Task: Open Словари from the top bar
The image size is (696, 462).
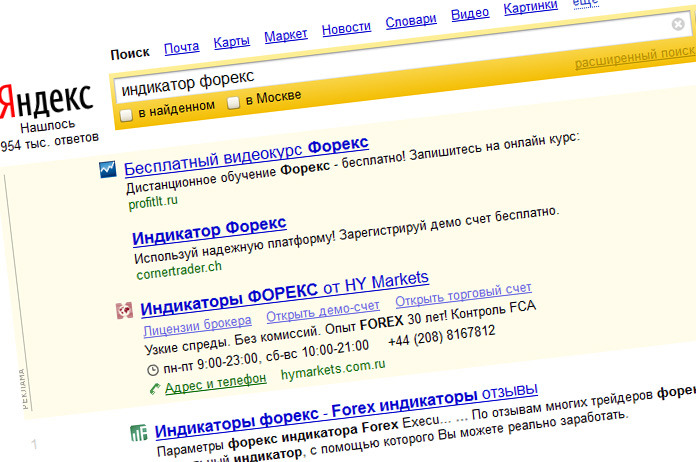Action: click(411, 21)
